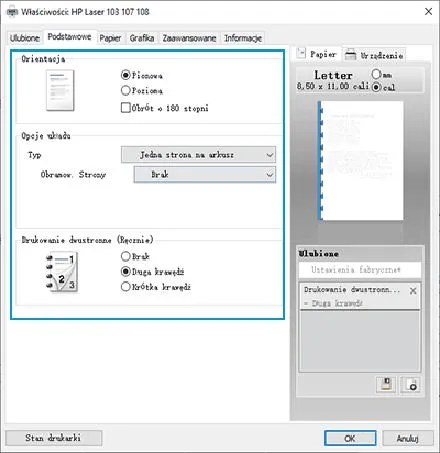Image resolution: width=440 pixels, height=453 pixels.
Task: Switch preview to Urządzenie tab
Action: pyautogui.click(x=374, y=55)
